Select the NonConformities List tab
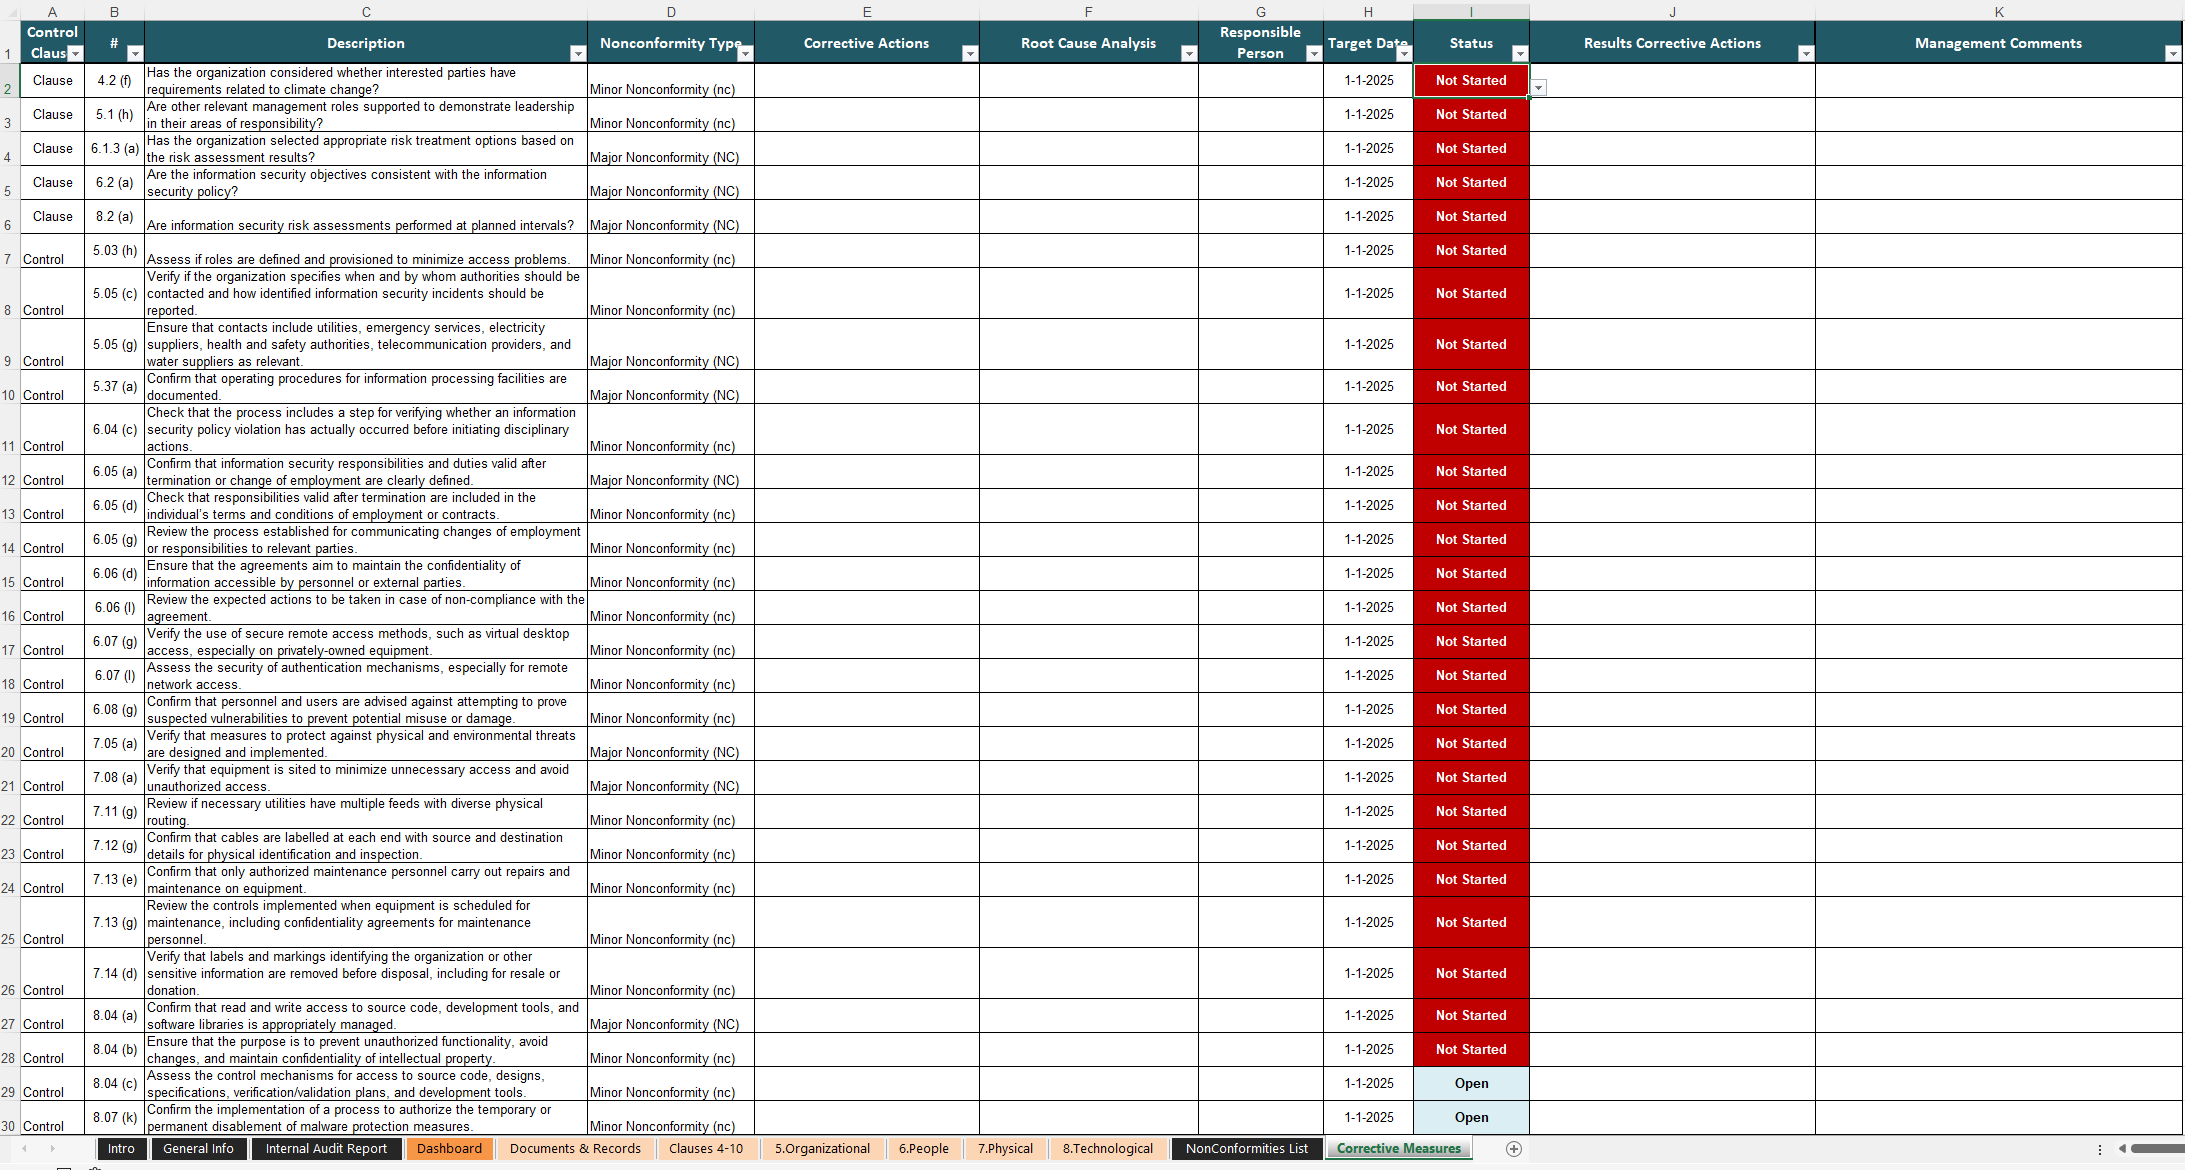Screen dimensions: 2185x1170 1244,1148
